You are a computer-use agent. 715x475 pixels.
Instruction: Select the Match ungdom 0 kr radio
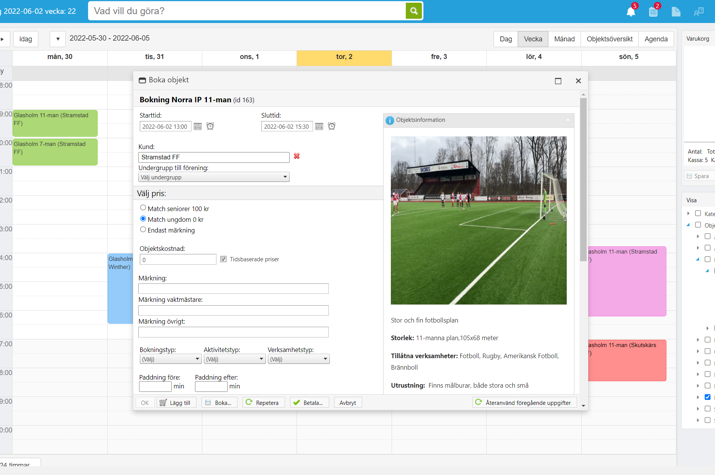(x=143, y=219)
